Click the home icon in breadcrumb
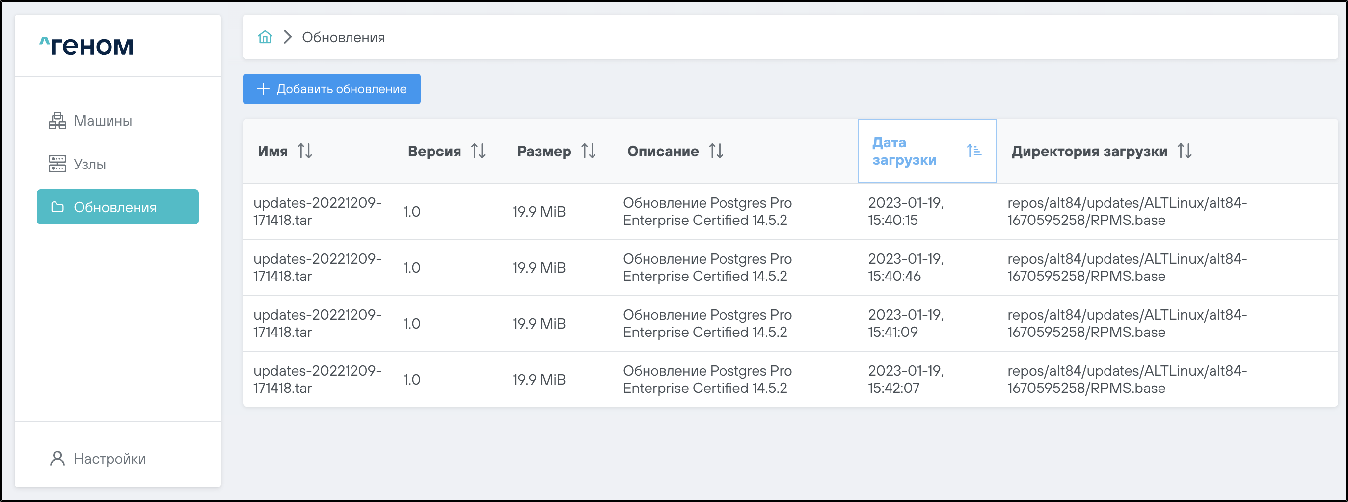The image size is (1348, 502). pyautogui.click(x=265, y=37)
